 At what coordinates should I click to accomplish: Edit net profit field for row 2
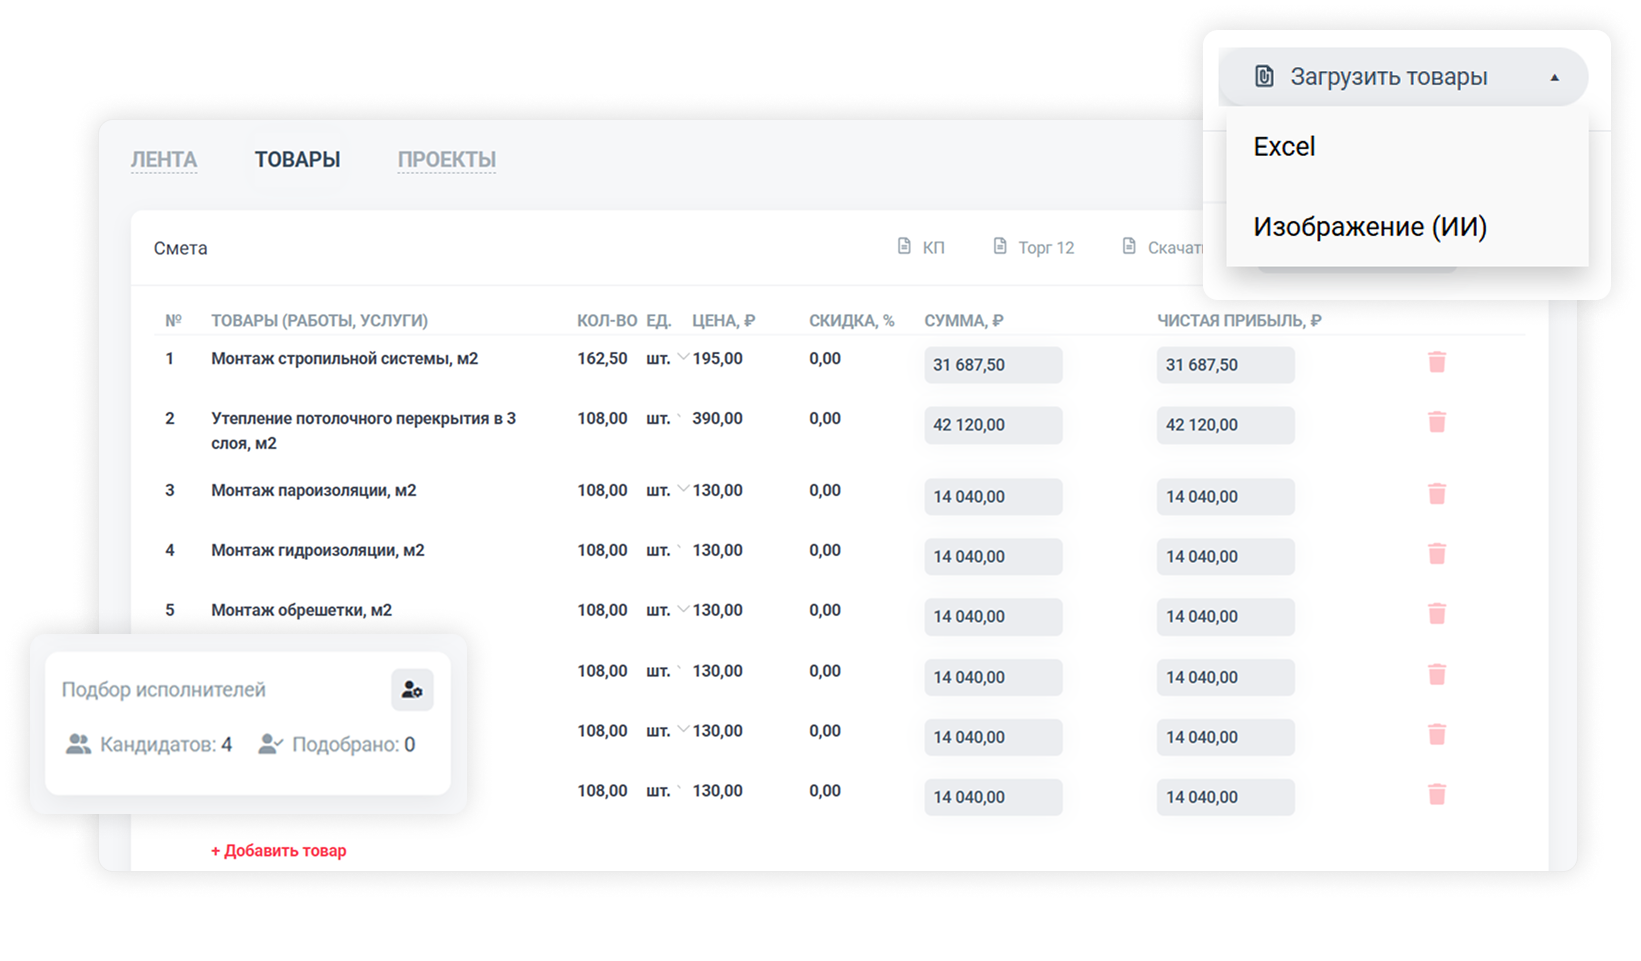1225,425
